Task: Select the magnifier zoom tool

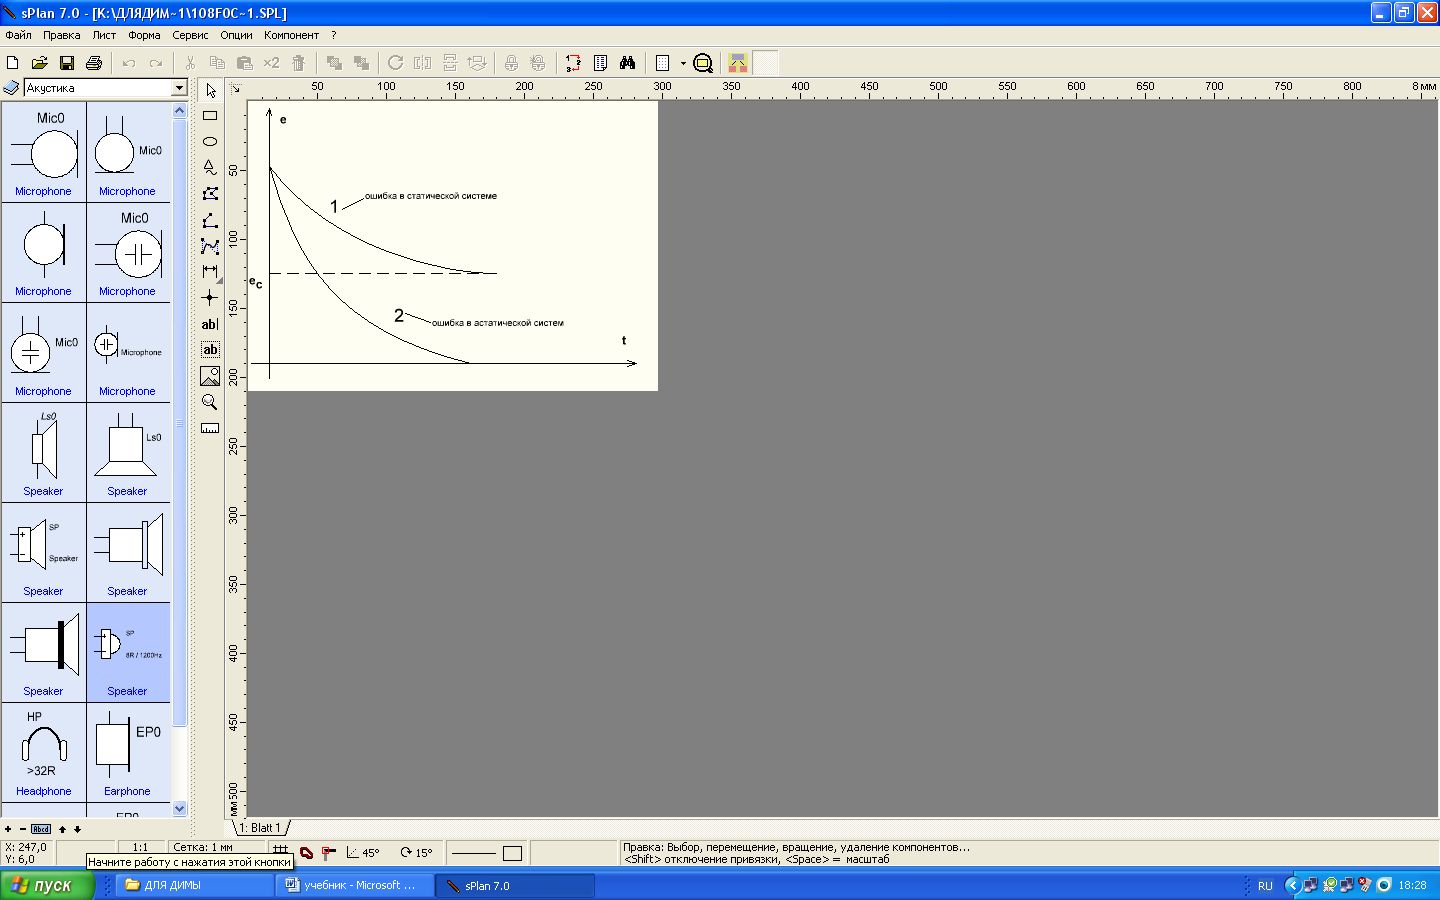Action: tap(210, 402)
